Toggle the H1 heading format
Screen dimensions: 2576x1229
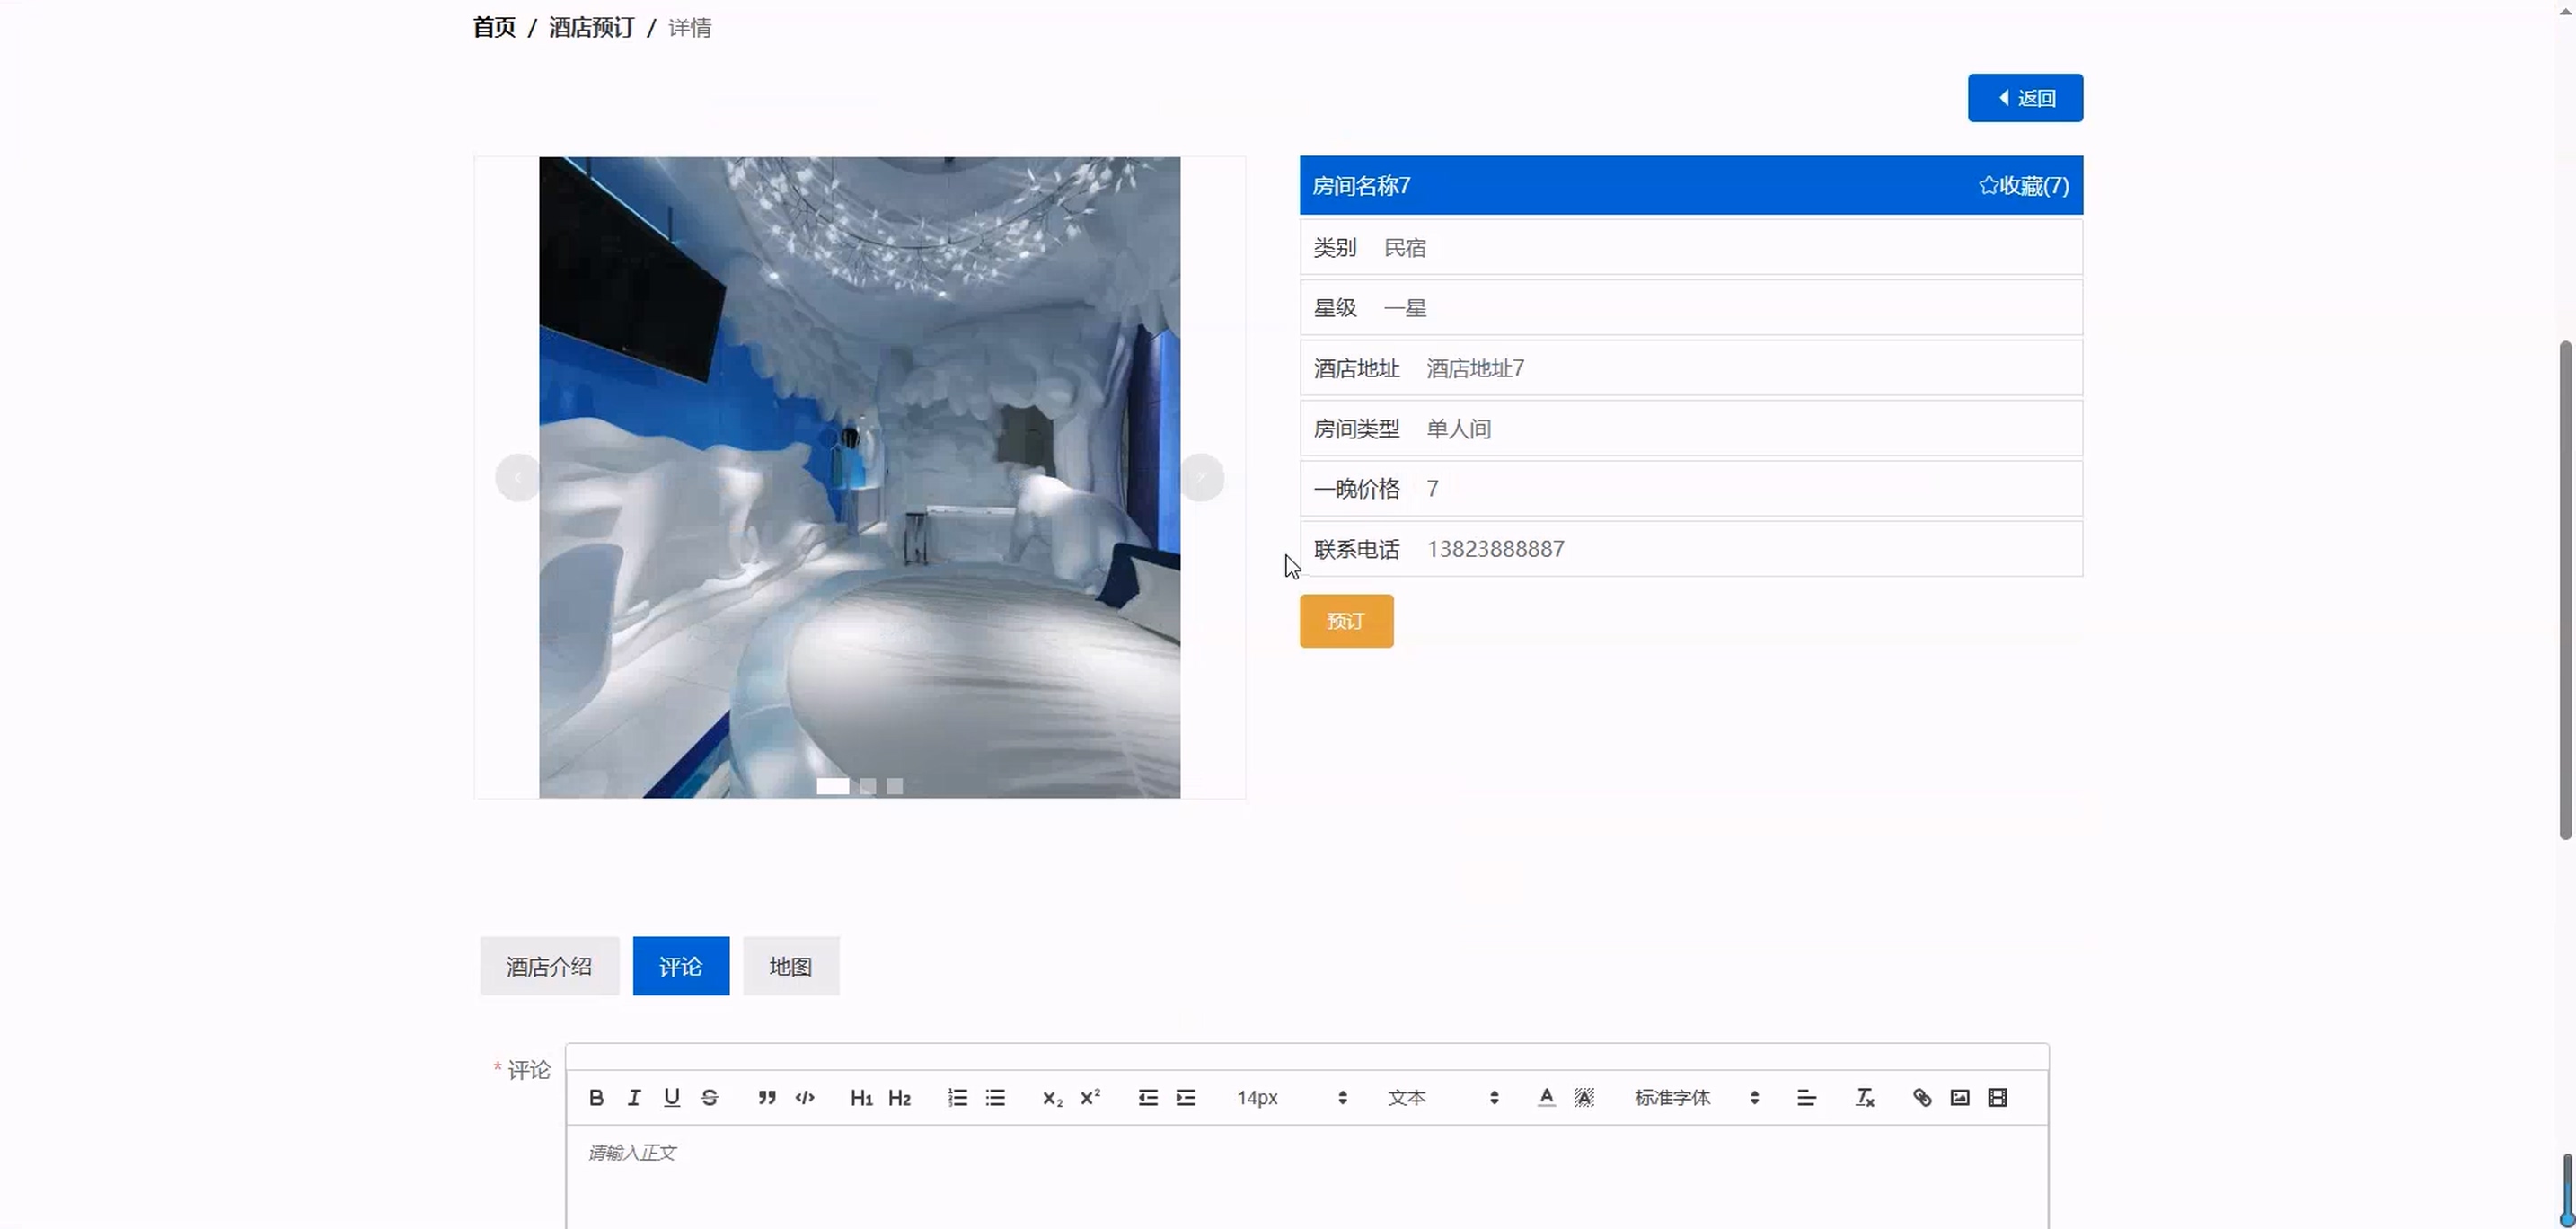click(861, 1097)
